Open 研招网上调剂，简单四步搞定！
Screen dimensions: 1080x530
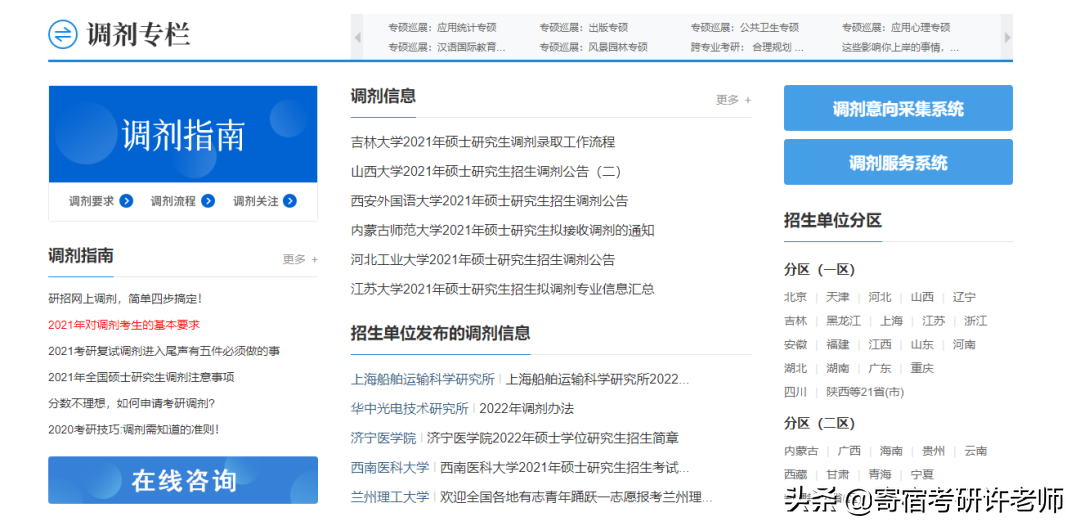click(125, 298)
